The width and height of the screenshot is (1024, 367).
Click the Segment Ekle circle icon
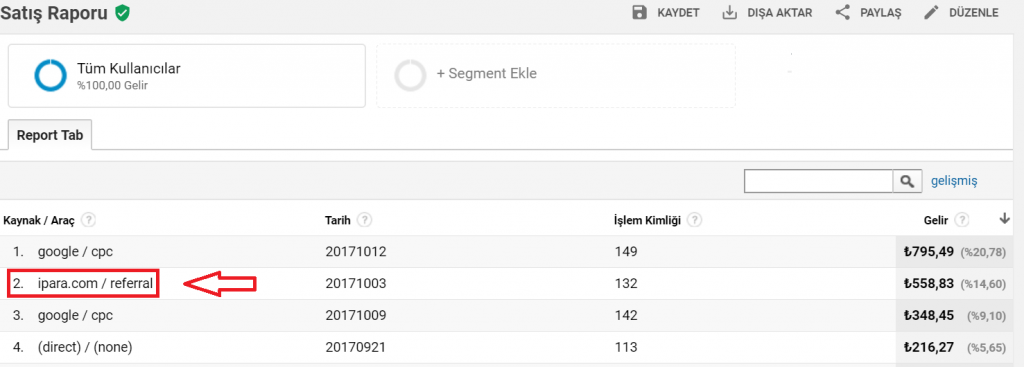411,75
